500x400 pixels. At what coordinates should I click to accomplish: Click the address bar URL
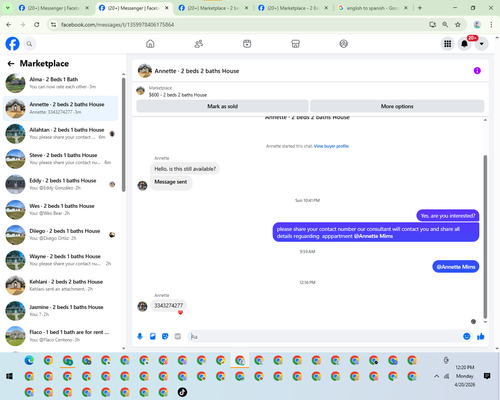tap(117, 25)
